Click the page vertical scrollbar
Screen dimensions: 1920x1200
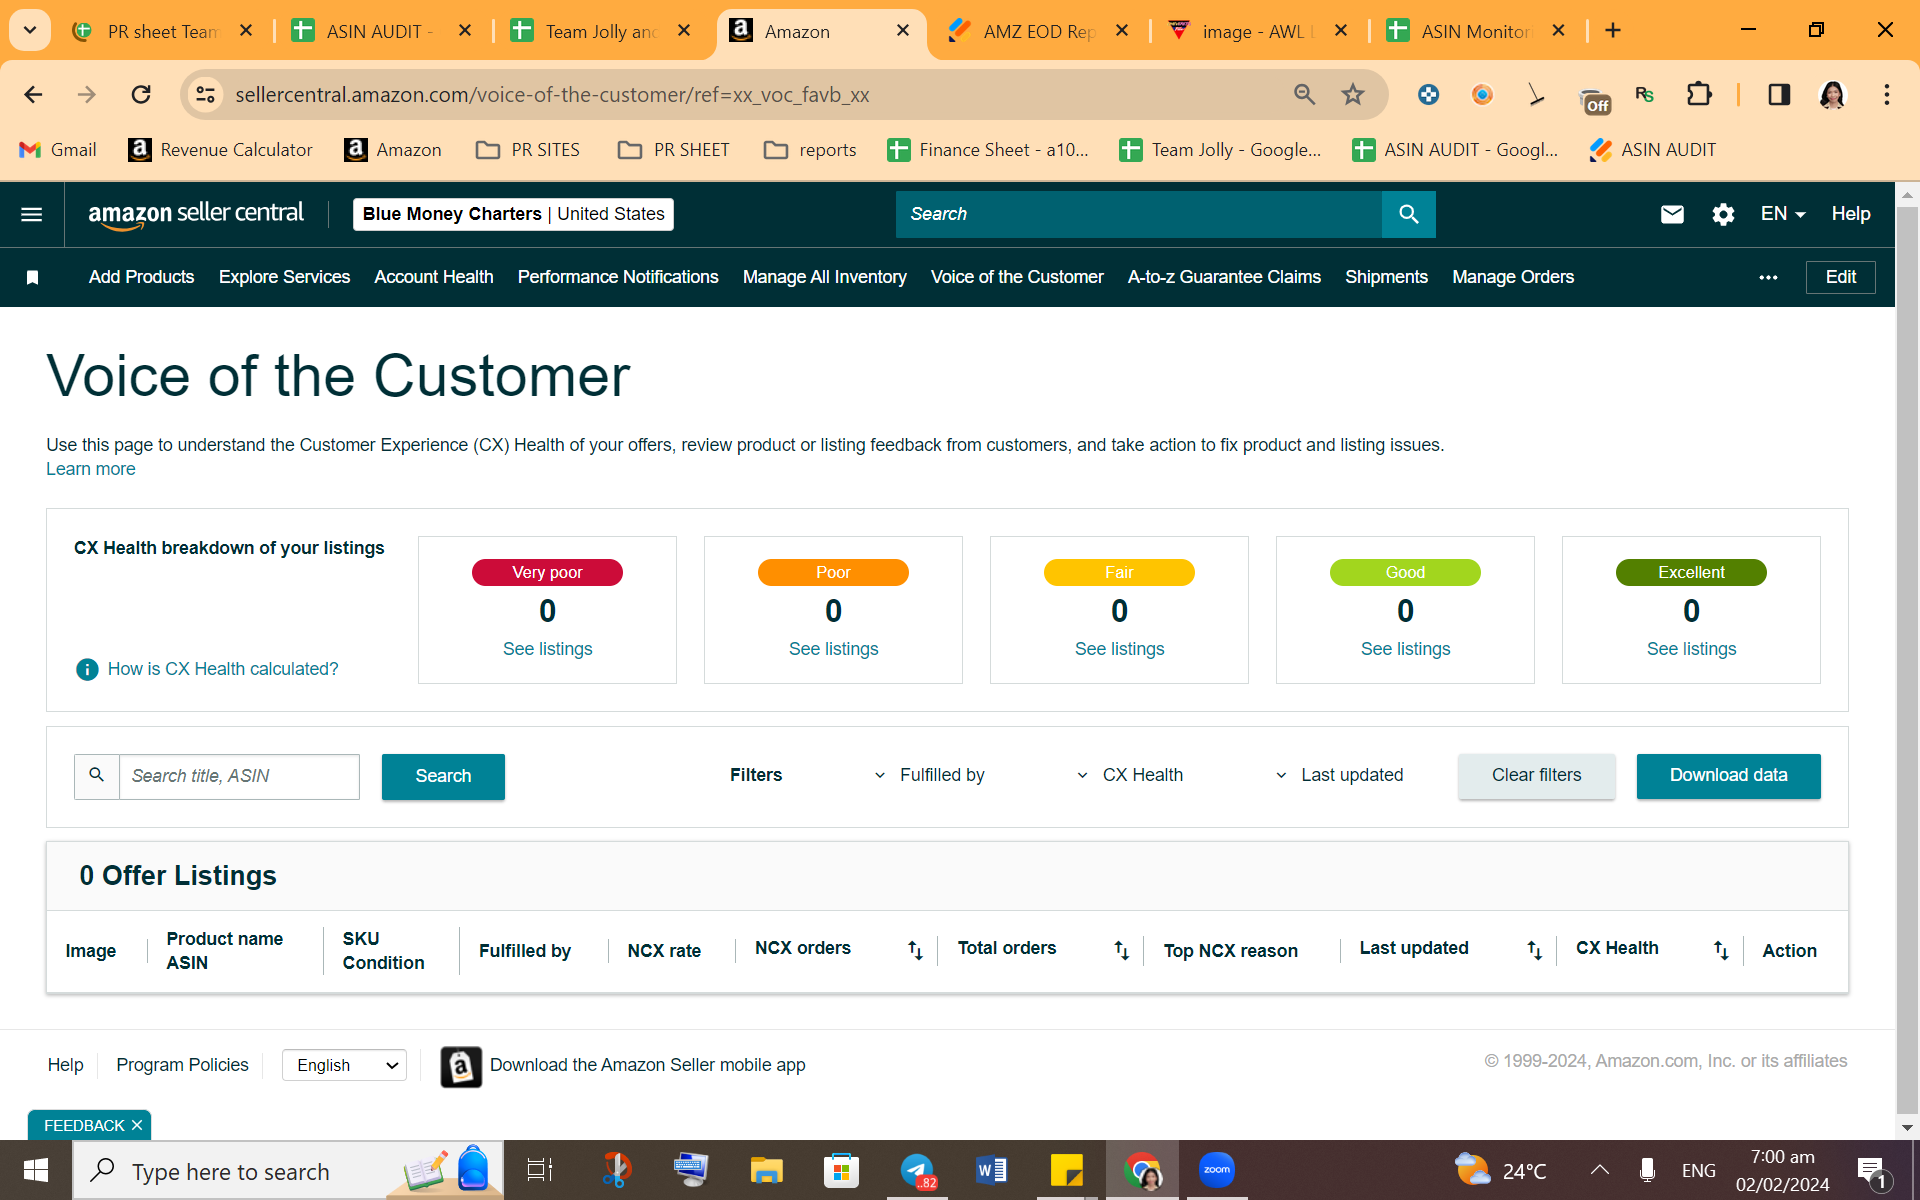click(1906, 660)
